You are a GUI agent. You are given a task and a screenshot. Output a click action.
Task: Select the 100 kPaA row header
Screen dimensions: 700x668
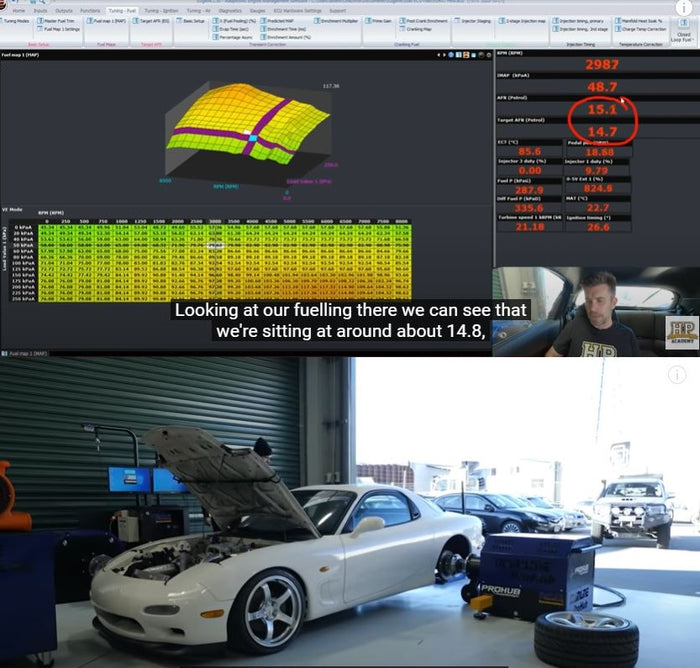tap(23, 263)
